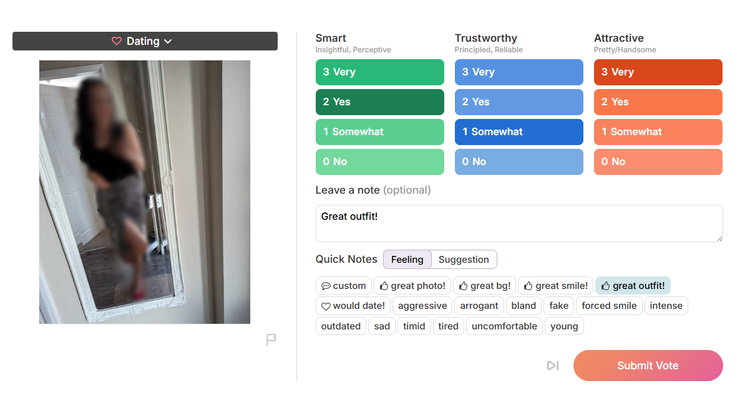Rate Attractive as 3 Very
Viewport: 750px width, 406px height.
[x=657, y=72]
